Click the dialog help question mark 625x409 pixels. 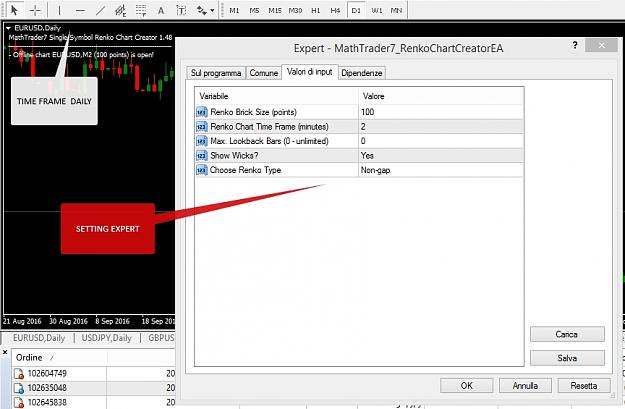tap(575, 45)
